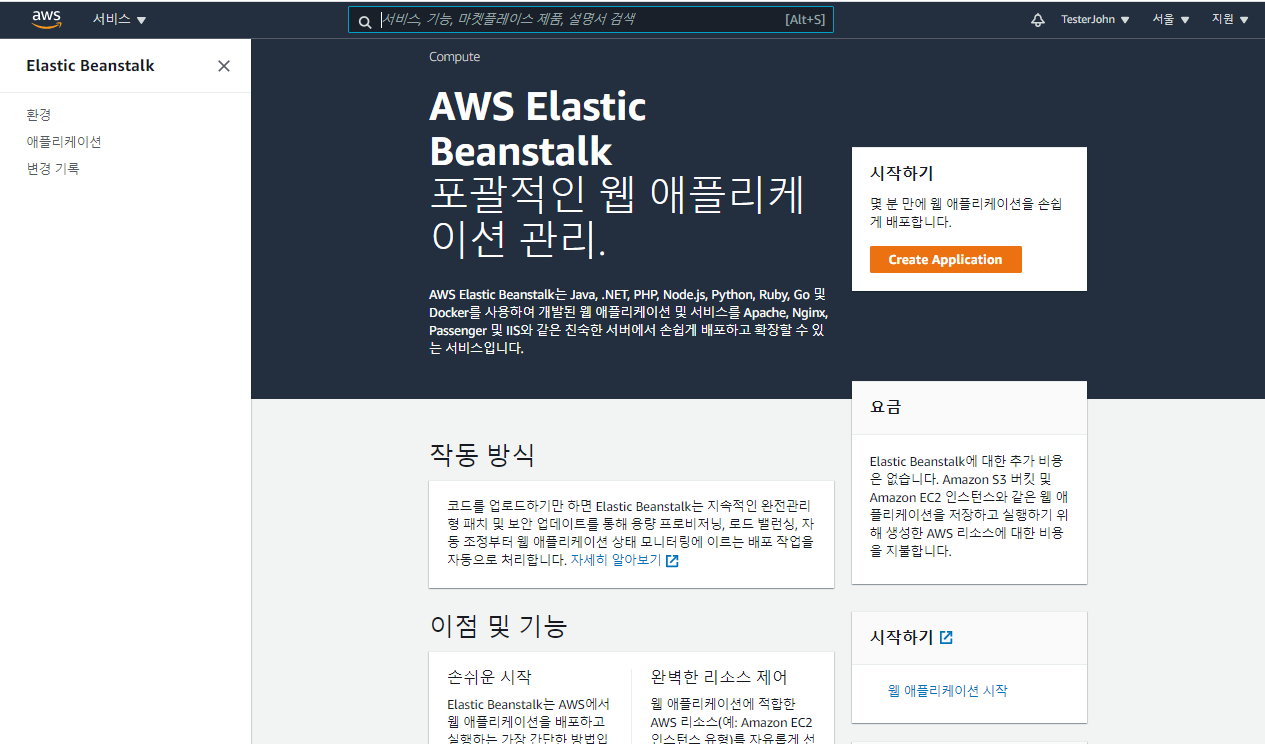Click the AWS Elastic Beanstalk main title
The width and height of the screenshot is (1265, 744).
538,128
